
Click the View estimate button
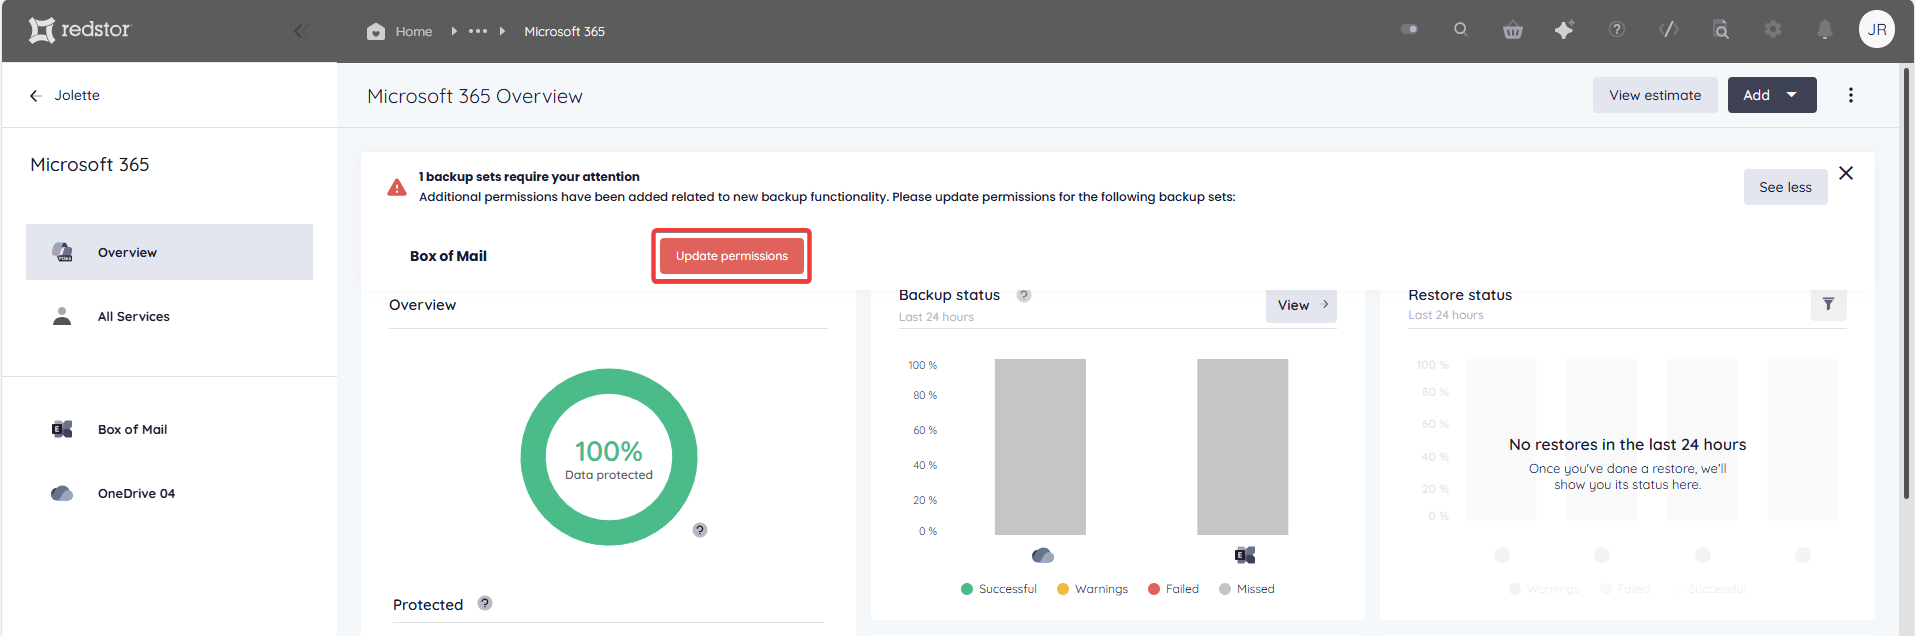tap(1655, 95)
